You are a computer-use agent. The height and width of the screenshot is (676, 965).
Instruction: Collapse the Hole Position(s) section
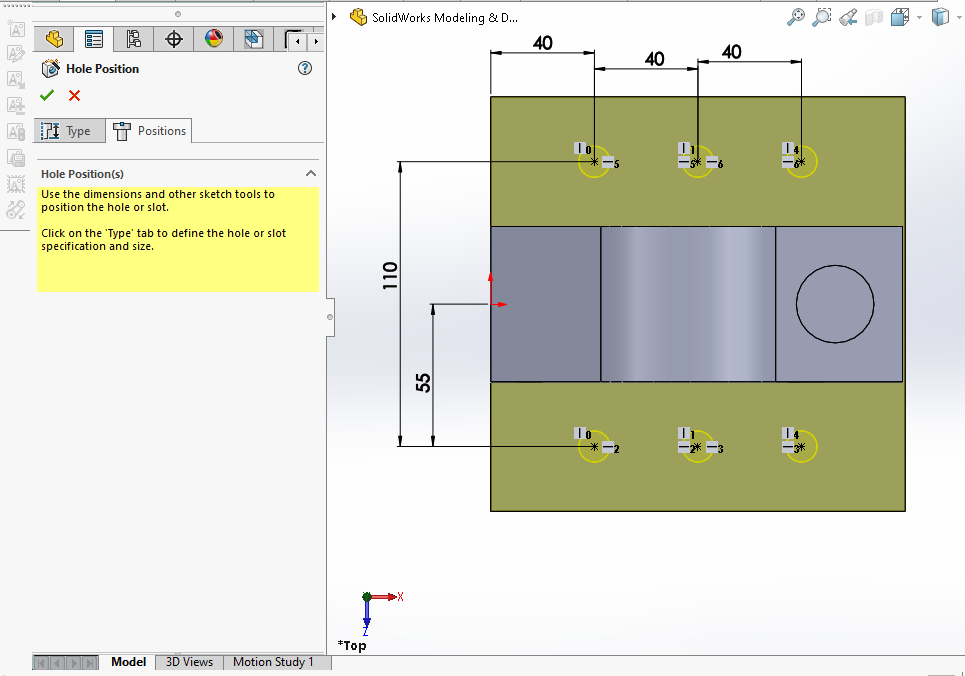click(310, 174)
